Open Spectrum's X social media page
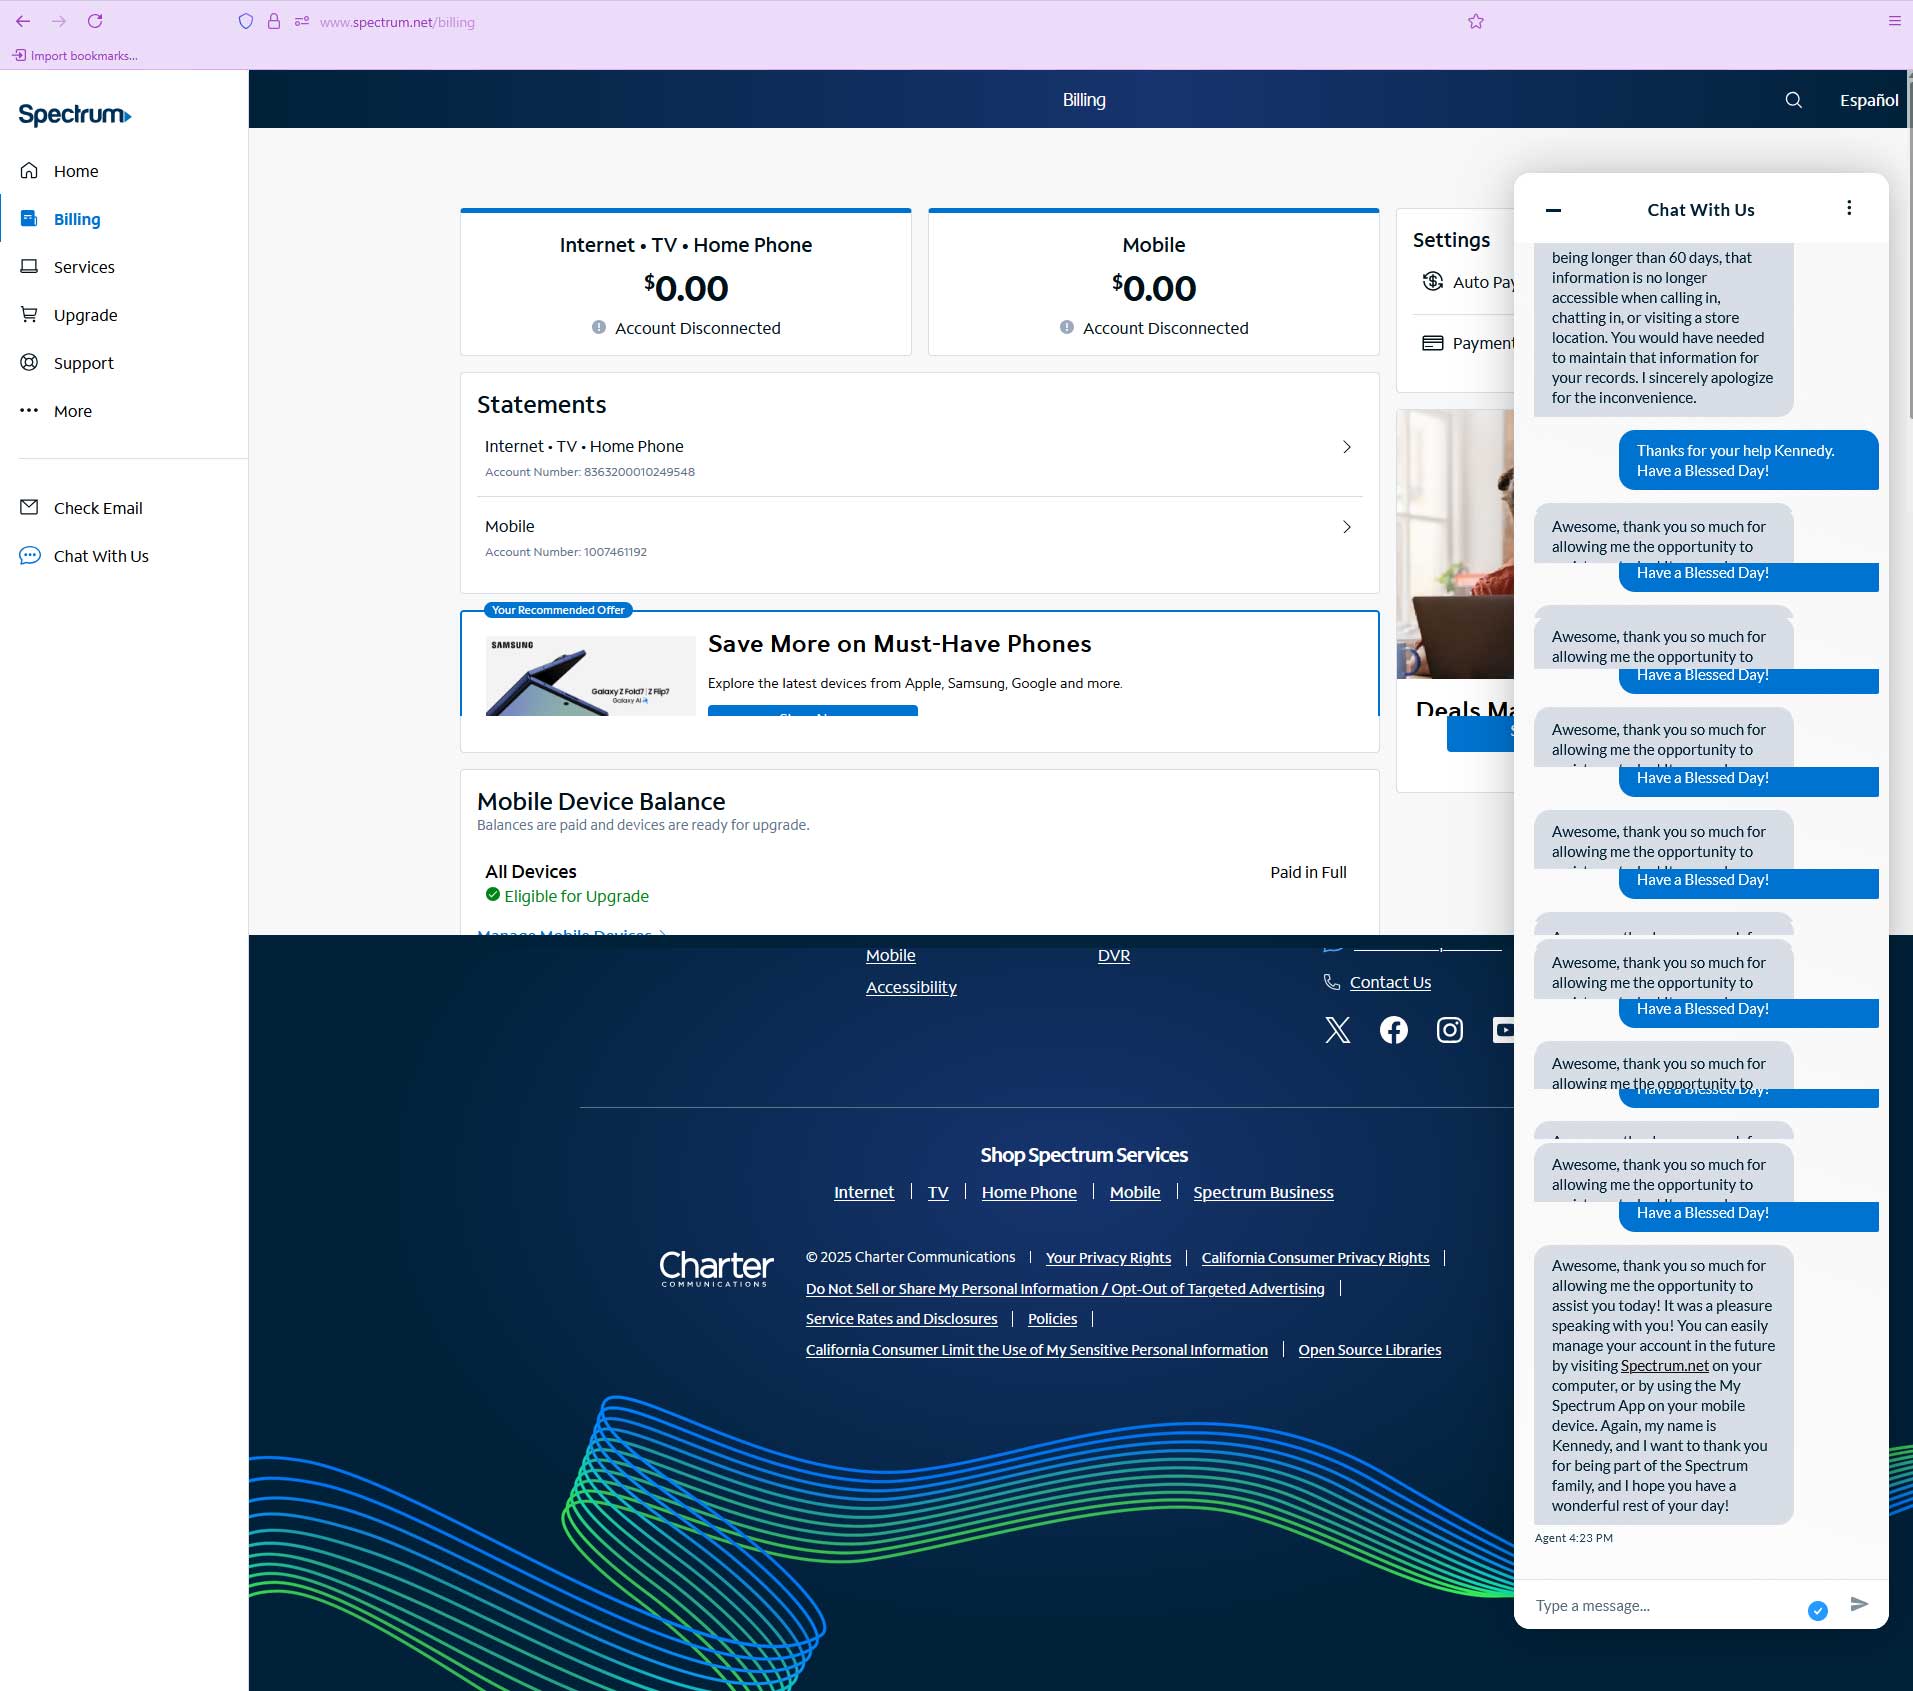Screen dimensions: 1913x1691 pos(1337,1030)
